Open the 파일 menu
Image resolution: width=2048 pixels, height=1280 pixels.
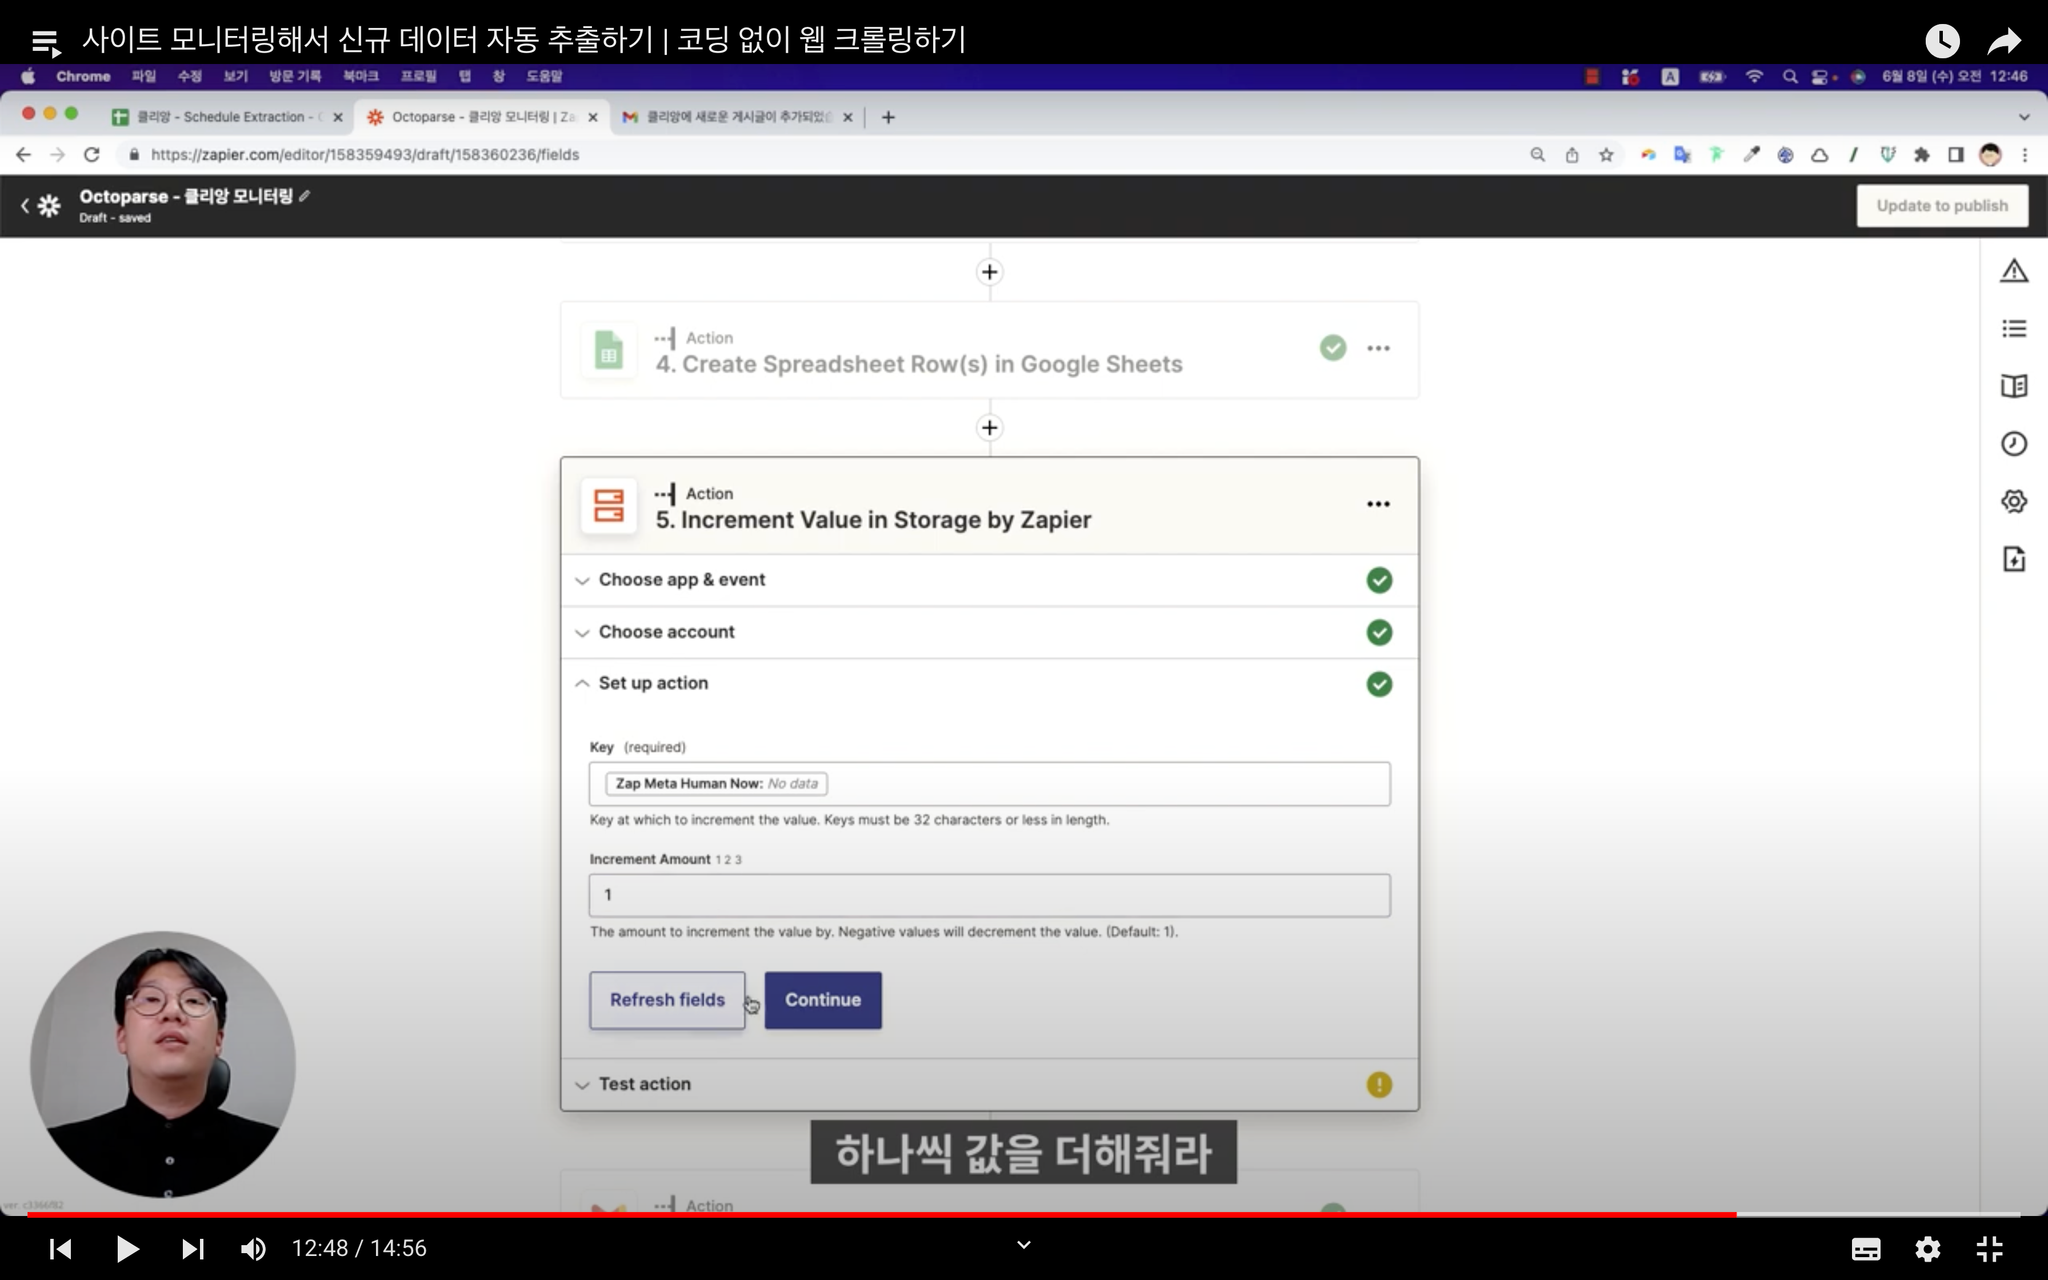click(x=144, y=77)
